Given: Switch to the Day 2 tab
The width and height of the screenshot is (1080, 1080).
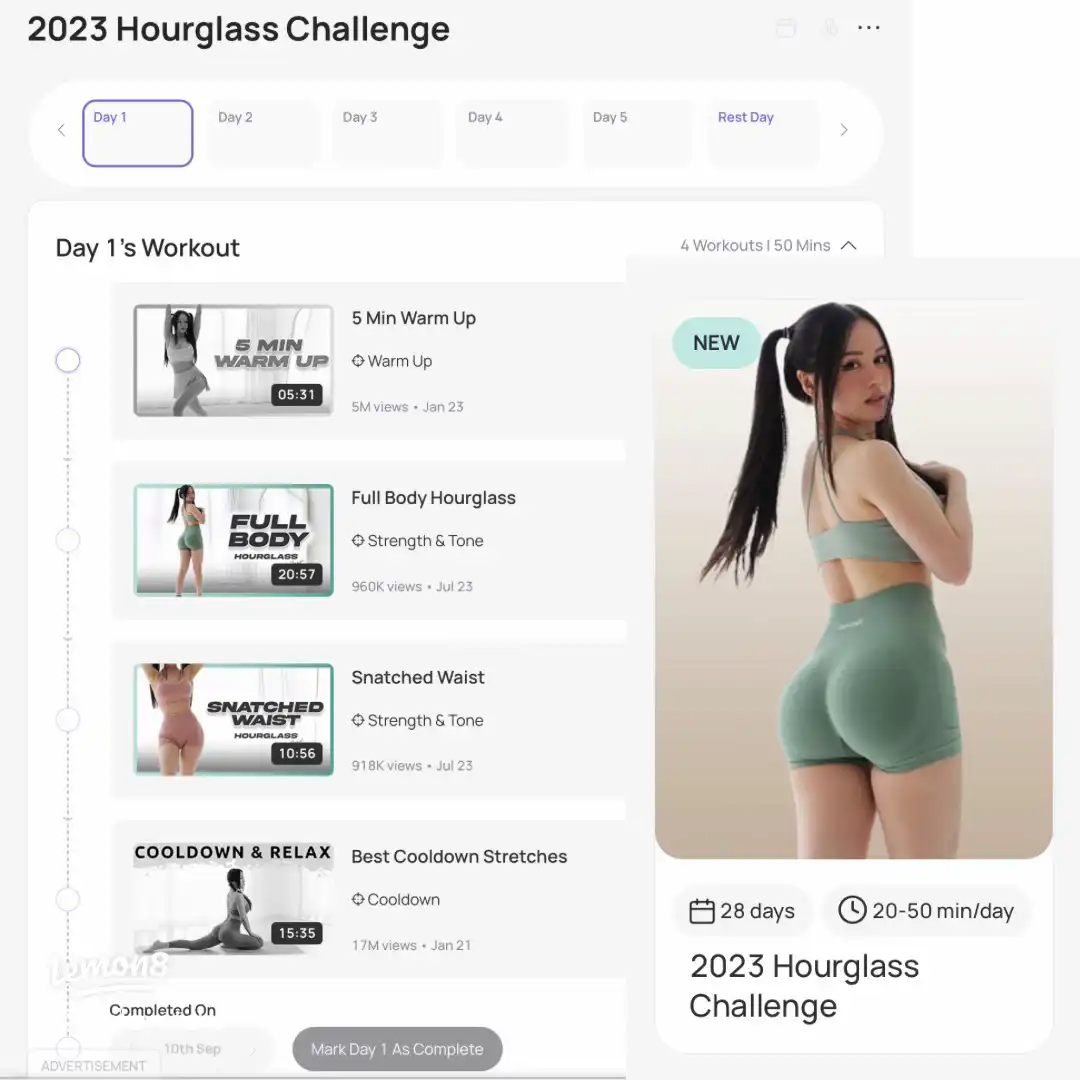Looking at the screenshot, I should click(262, 133).
